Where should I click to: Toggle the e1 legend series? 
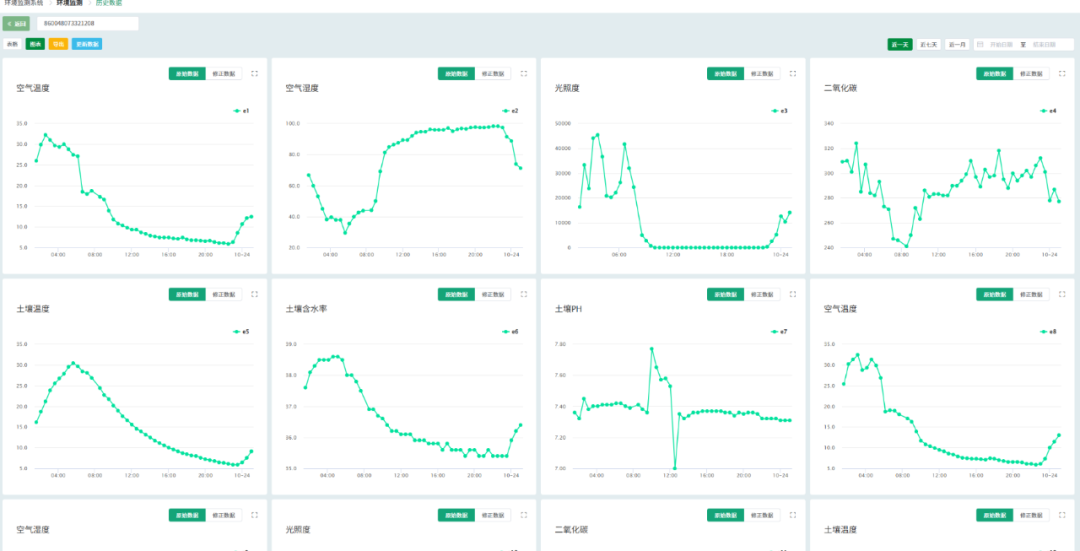coord(241,111)
